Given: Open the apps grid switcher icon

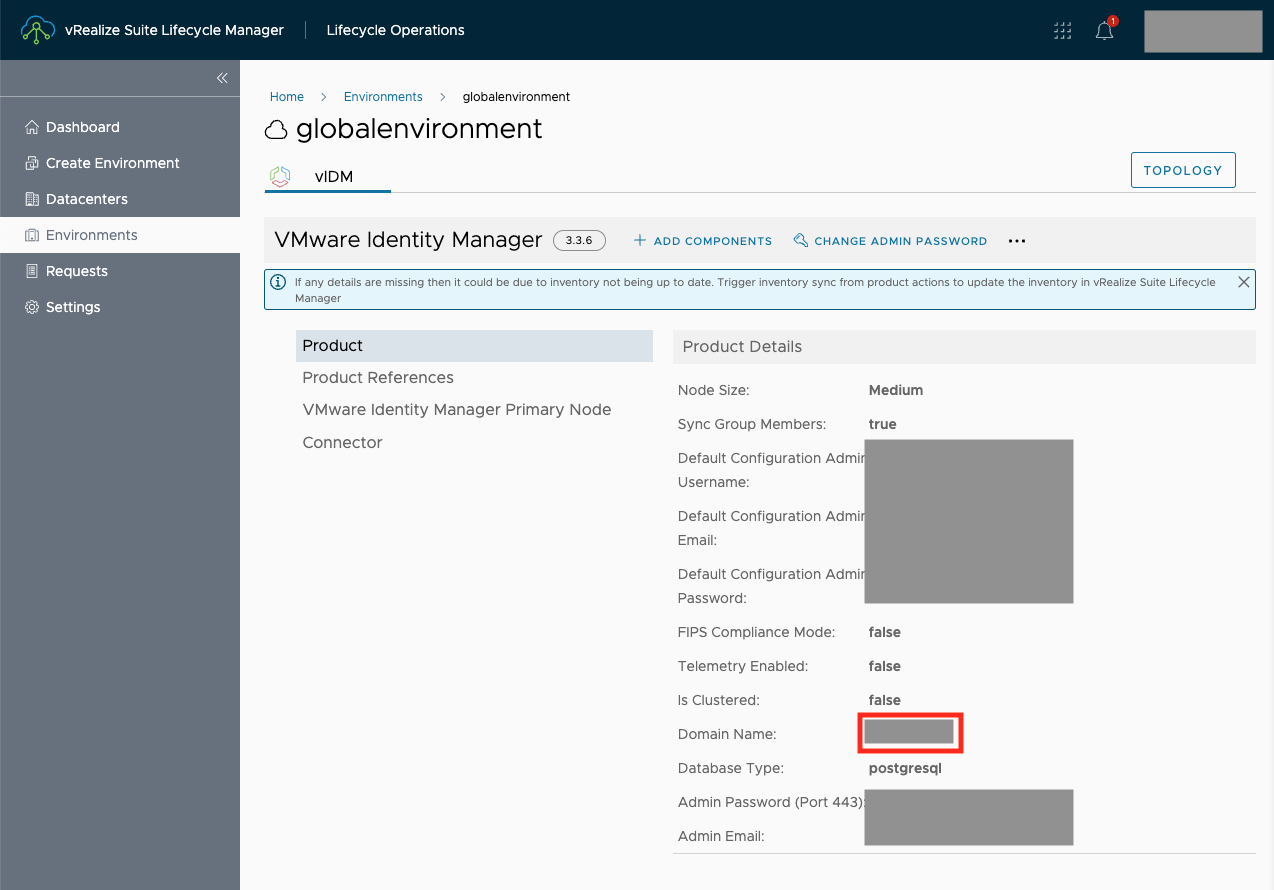Looking at the screenshot, I should pos(1062,31).
